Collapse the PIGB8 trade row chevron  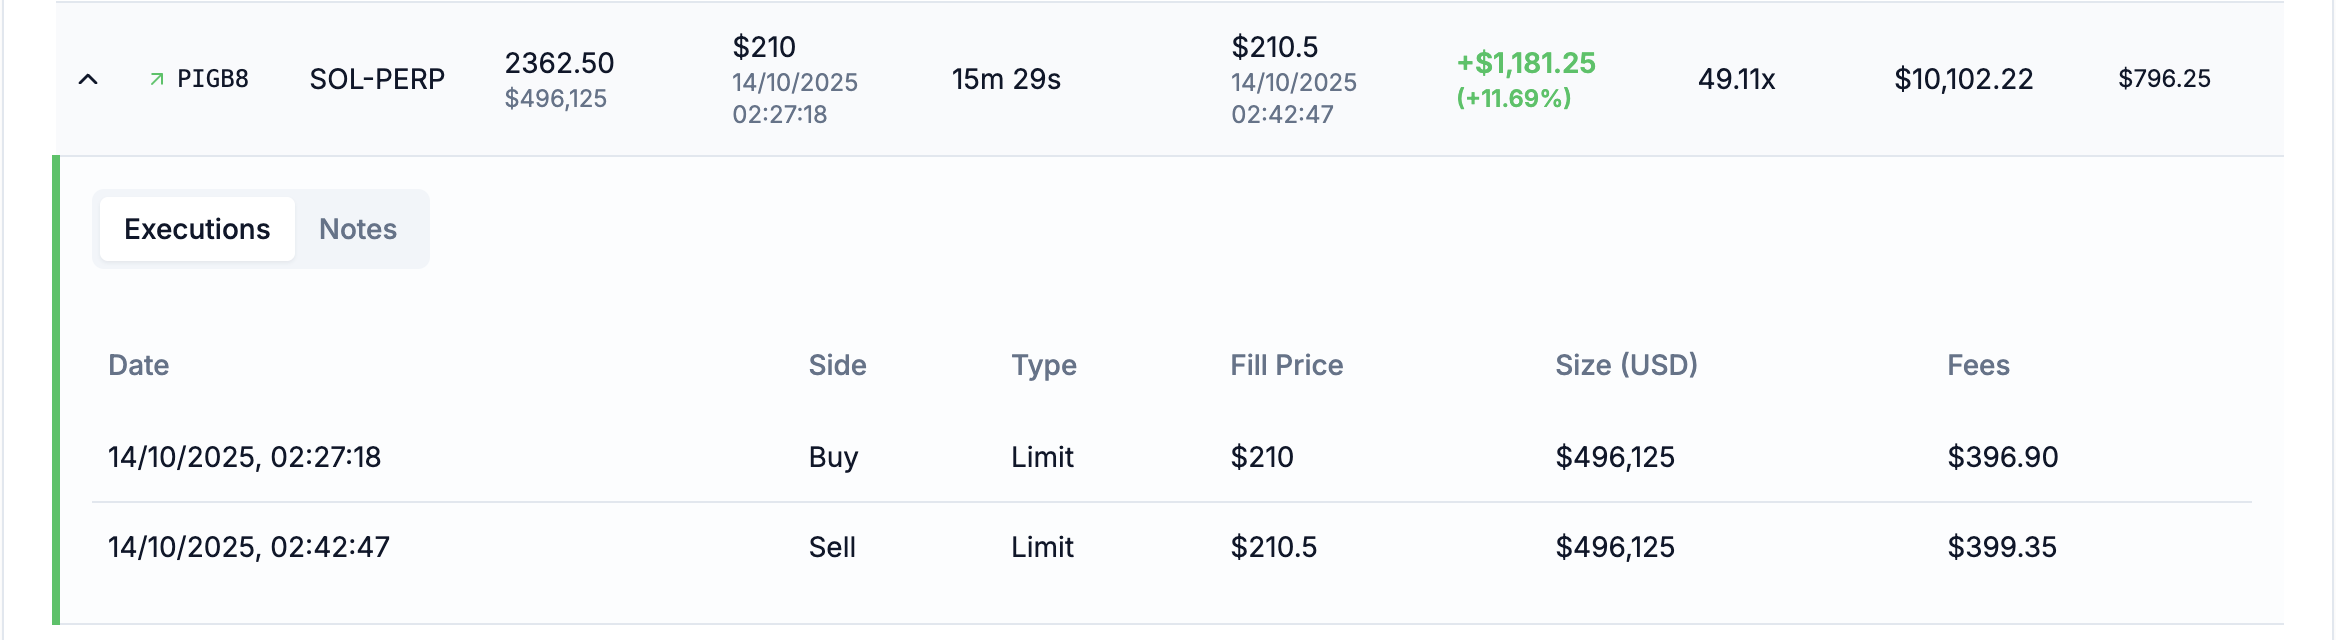point(88,79)
